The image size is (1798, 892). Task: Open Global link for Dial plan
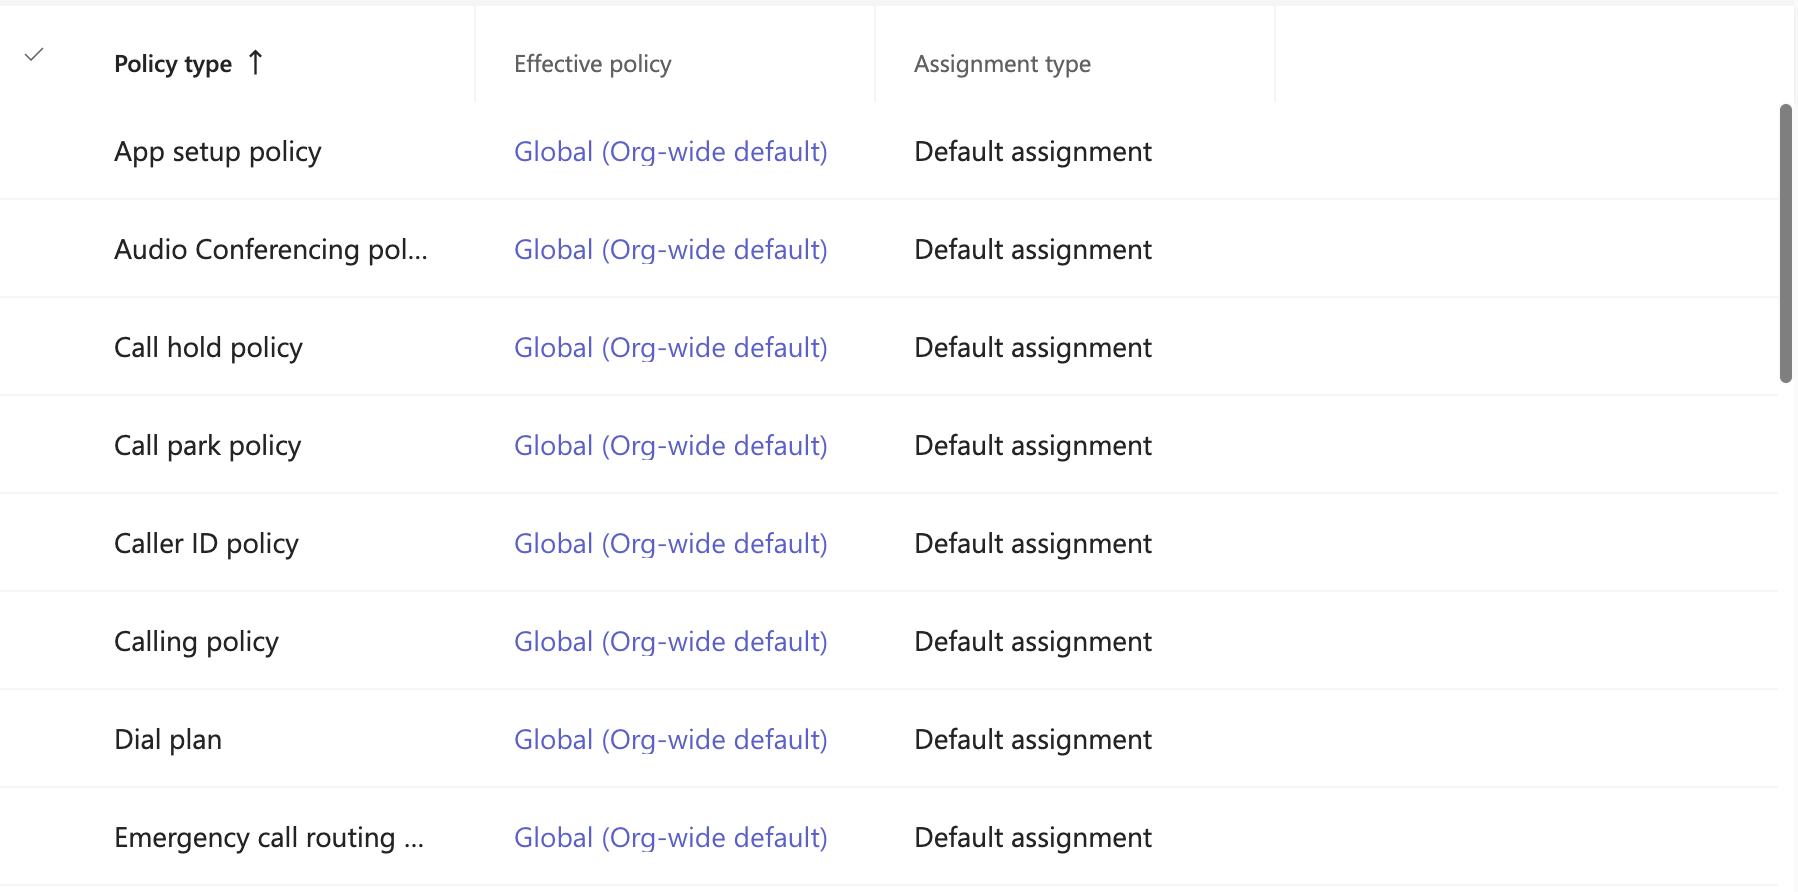(670, 739)
